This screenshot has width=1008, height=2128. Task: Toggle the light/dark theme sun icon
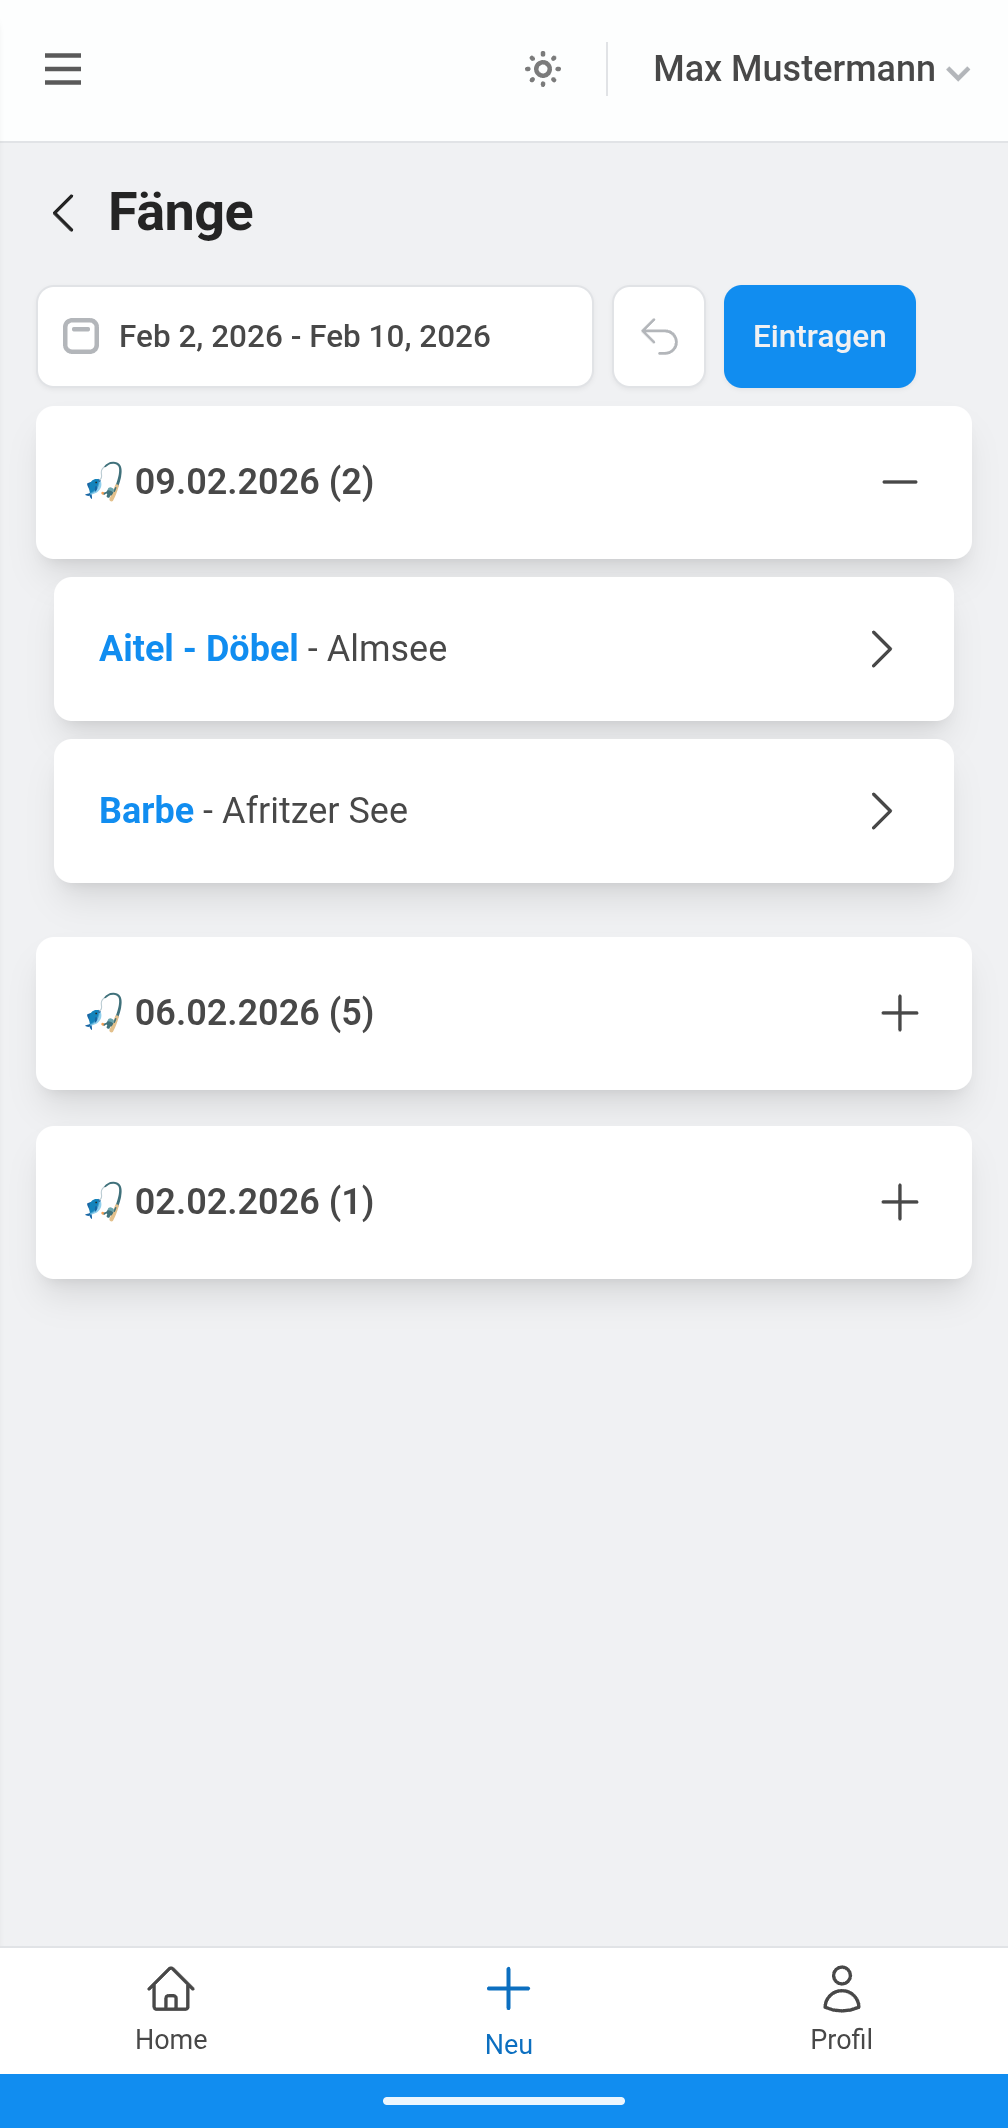[x=543, y=69]
